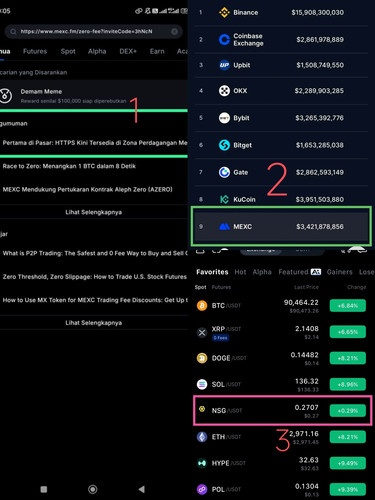This screenshot has height=500, width=375.
Task: Click the DOGE +8.21% change button
Action: [x=348, y=358]
